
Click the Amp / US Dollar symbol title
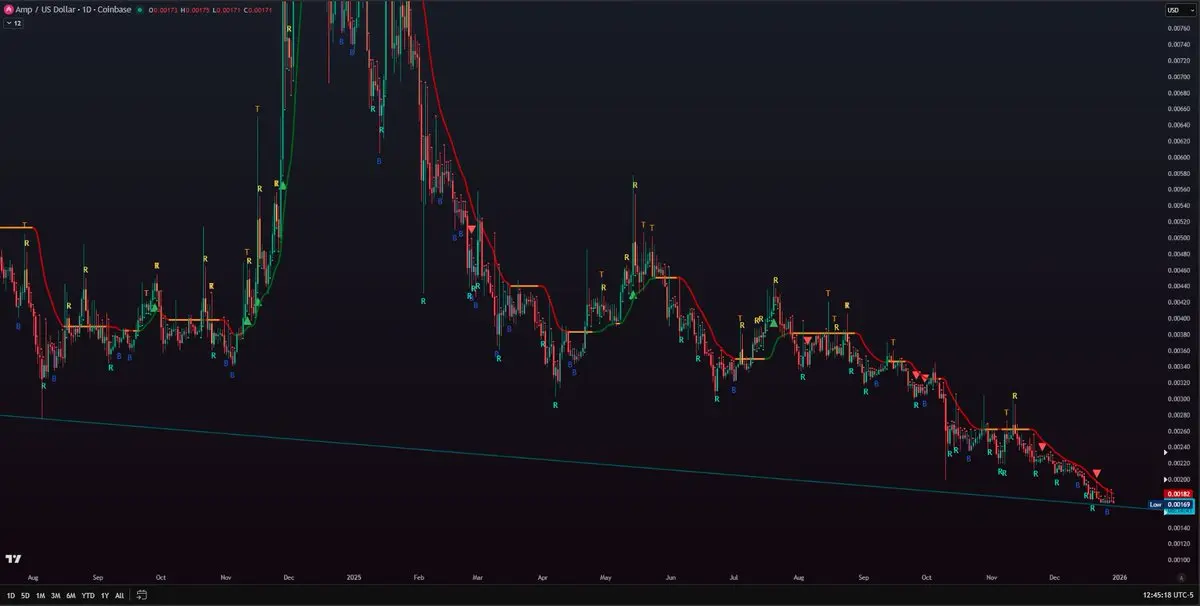[x=43, y=9]
